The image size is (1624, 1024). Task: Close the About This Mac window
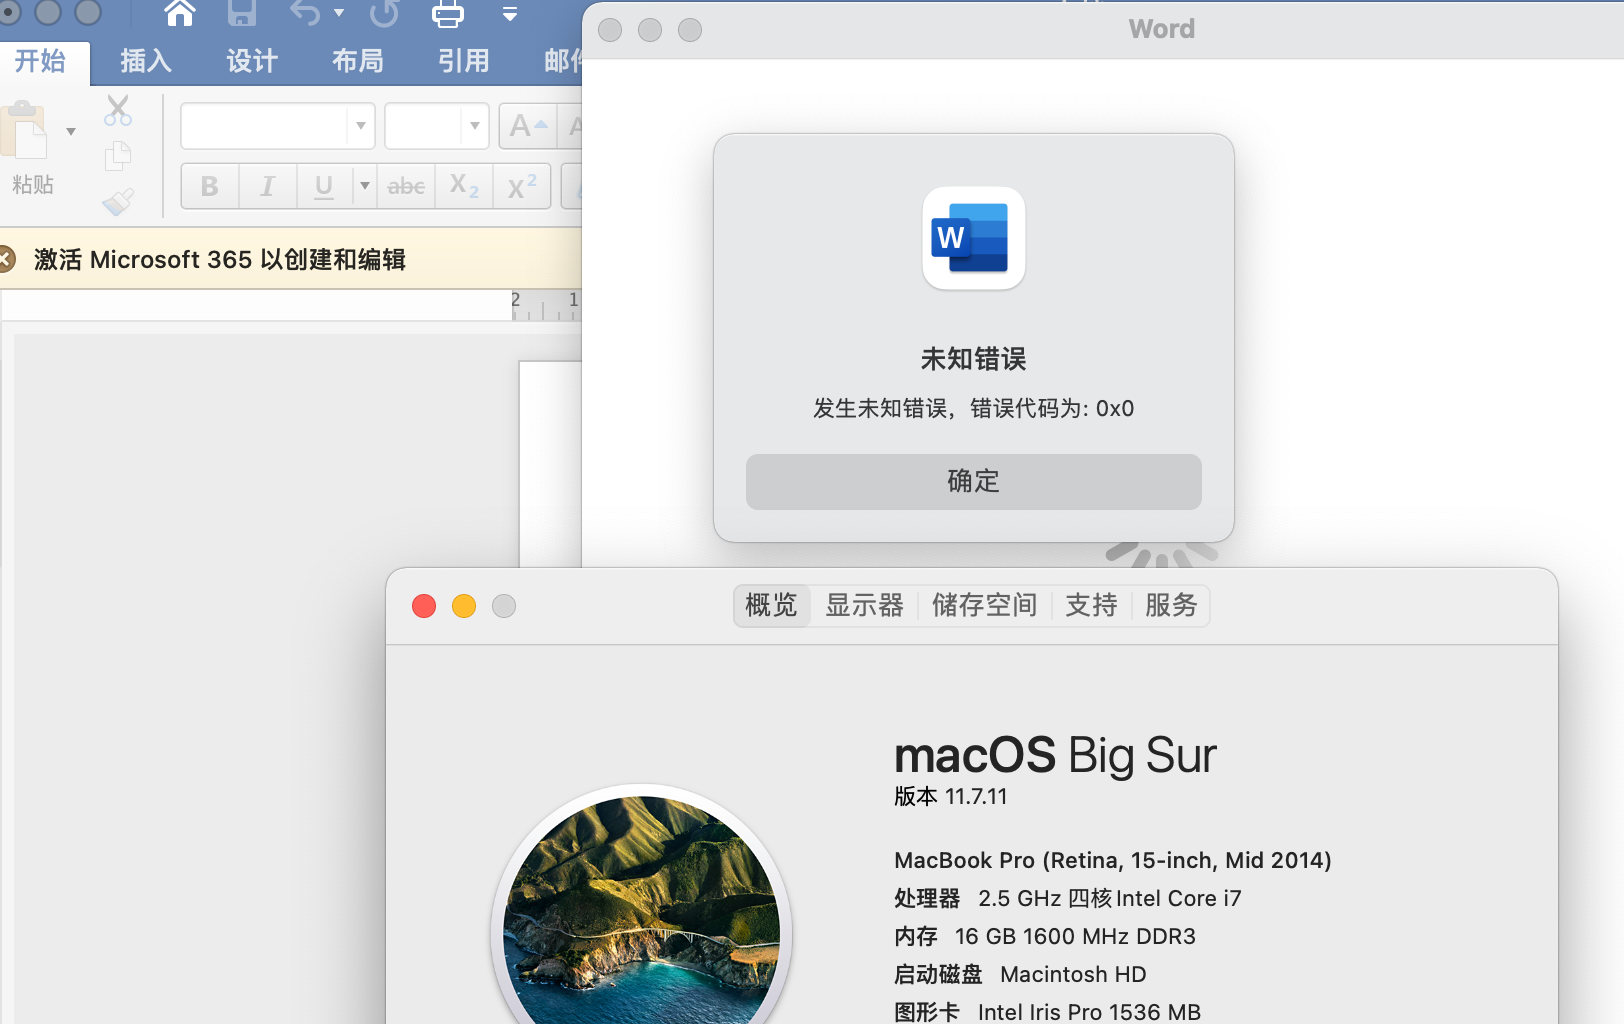[x=424, y=606]
